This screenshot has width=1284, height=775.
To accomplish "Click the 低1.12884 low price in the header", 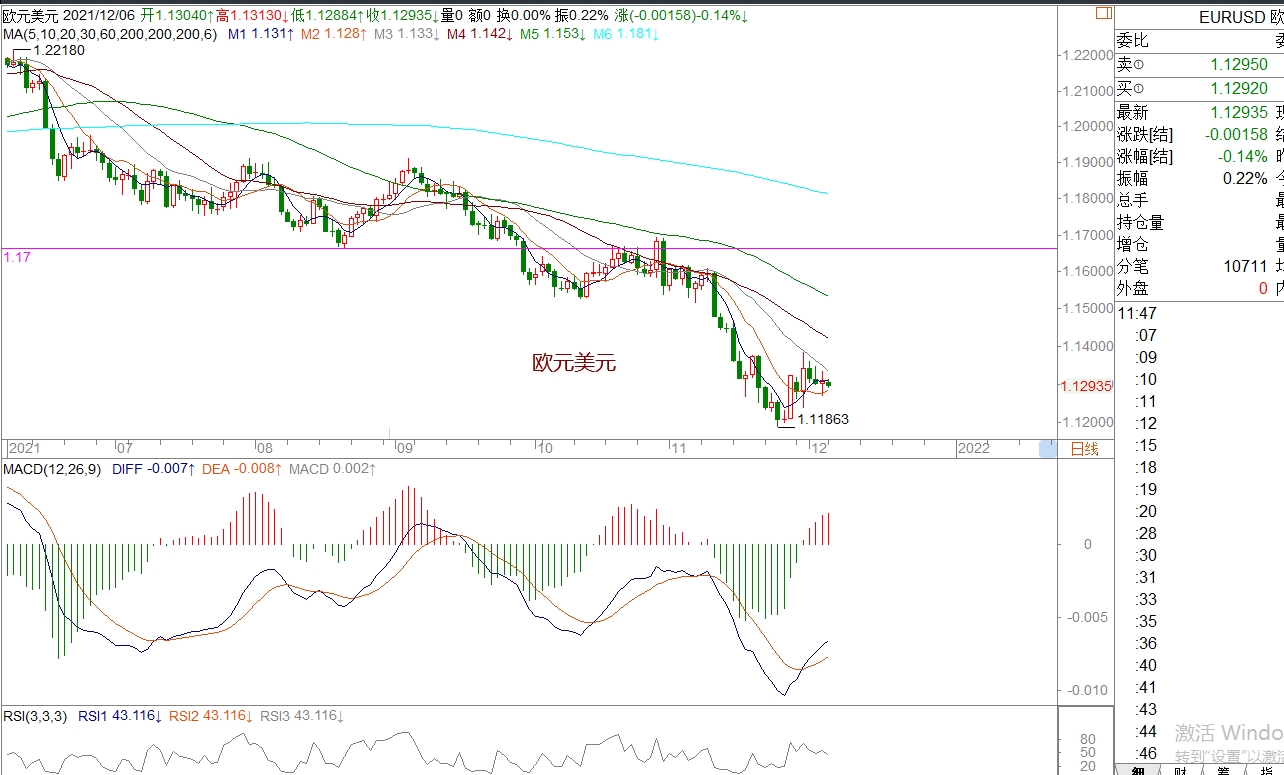I will coord(327,16).
